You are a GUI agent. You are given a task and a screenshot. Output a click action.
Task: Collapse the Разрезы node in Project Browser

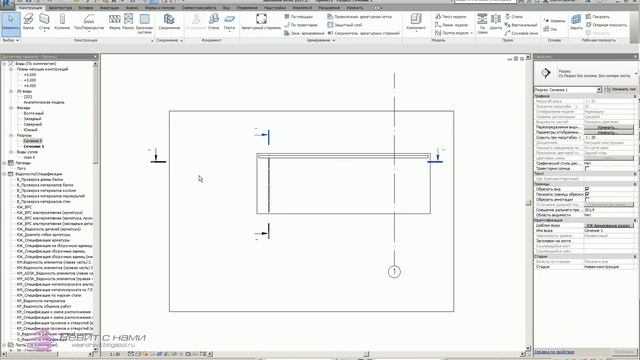(x=11, y=135)
